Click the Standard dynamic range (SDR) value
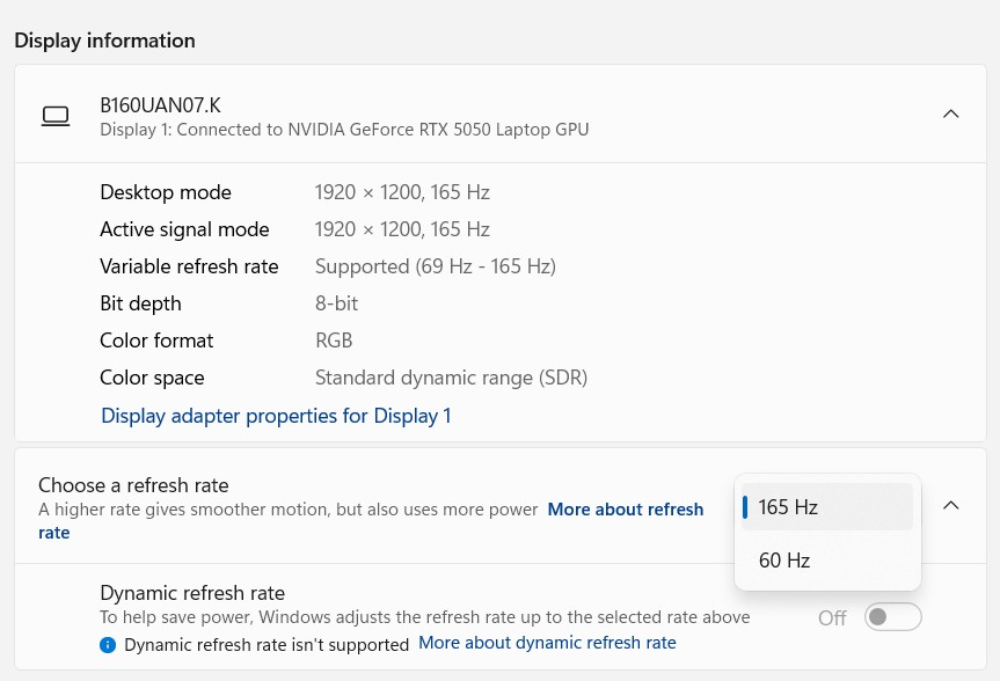The width and height of the screenshot is (1000, 681). click(x=451, y=377)
